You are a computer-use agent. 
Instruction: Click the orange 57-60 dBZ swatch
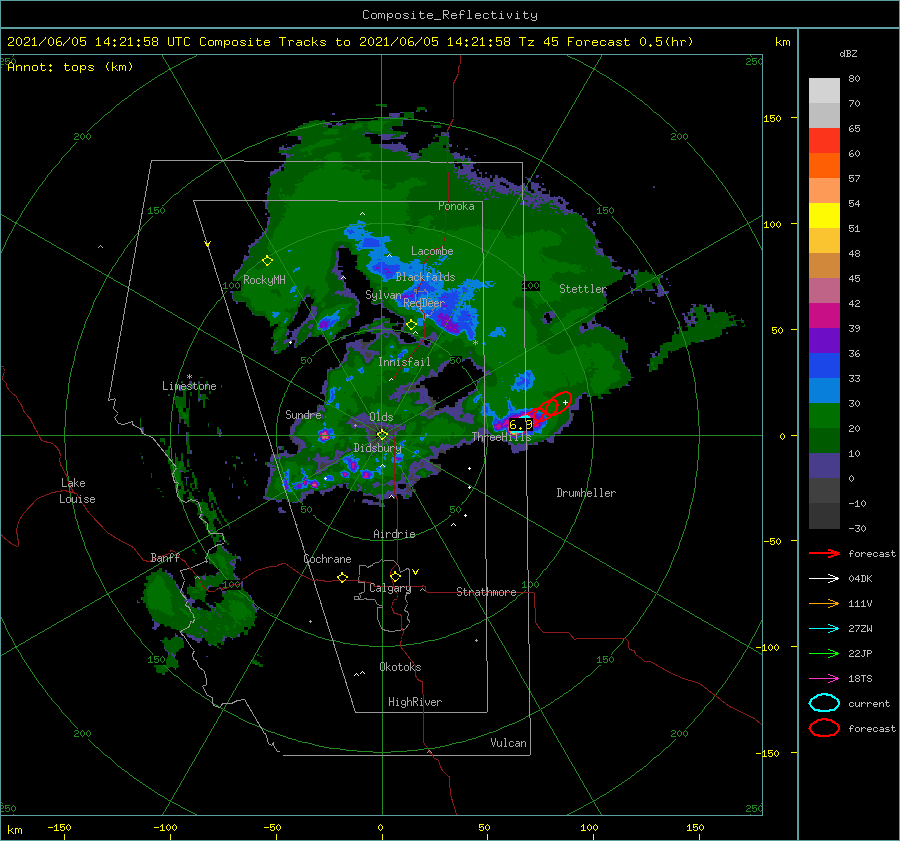[824, 166]
